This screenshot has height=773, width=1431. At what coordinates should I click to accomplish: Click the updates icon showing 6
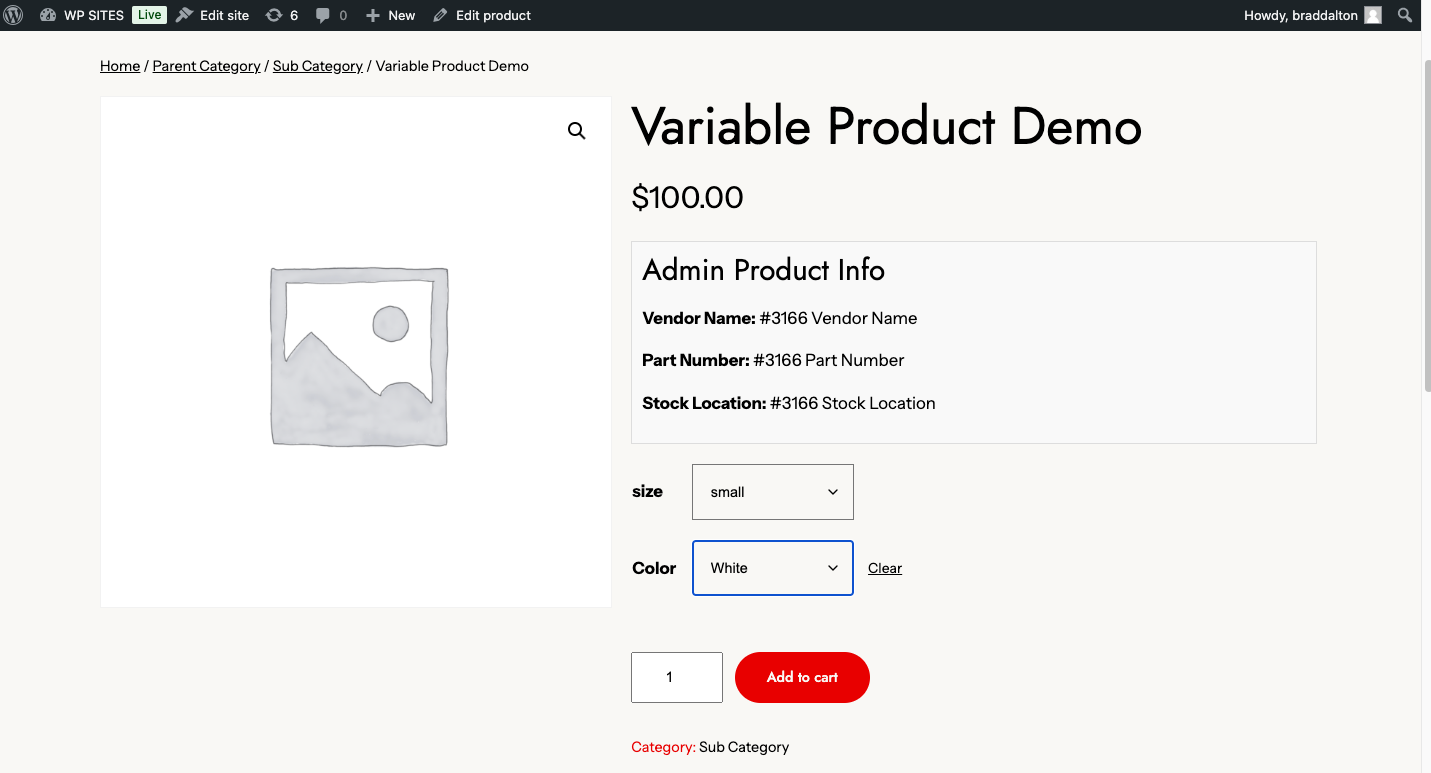pyautogui.click(x=282, y=15)
